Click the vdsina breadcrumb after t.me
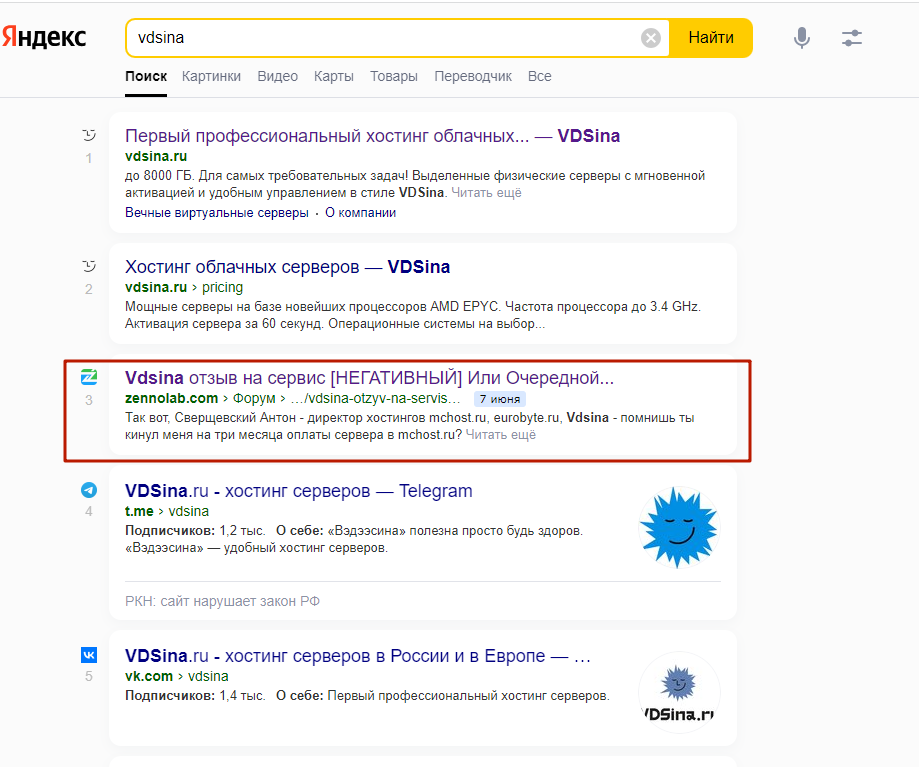Image resolution: width=919 pixels, height=767 pixels. (188, 512)
